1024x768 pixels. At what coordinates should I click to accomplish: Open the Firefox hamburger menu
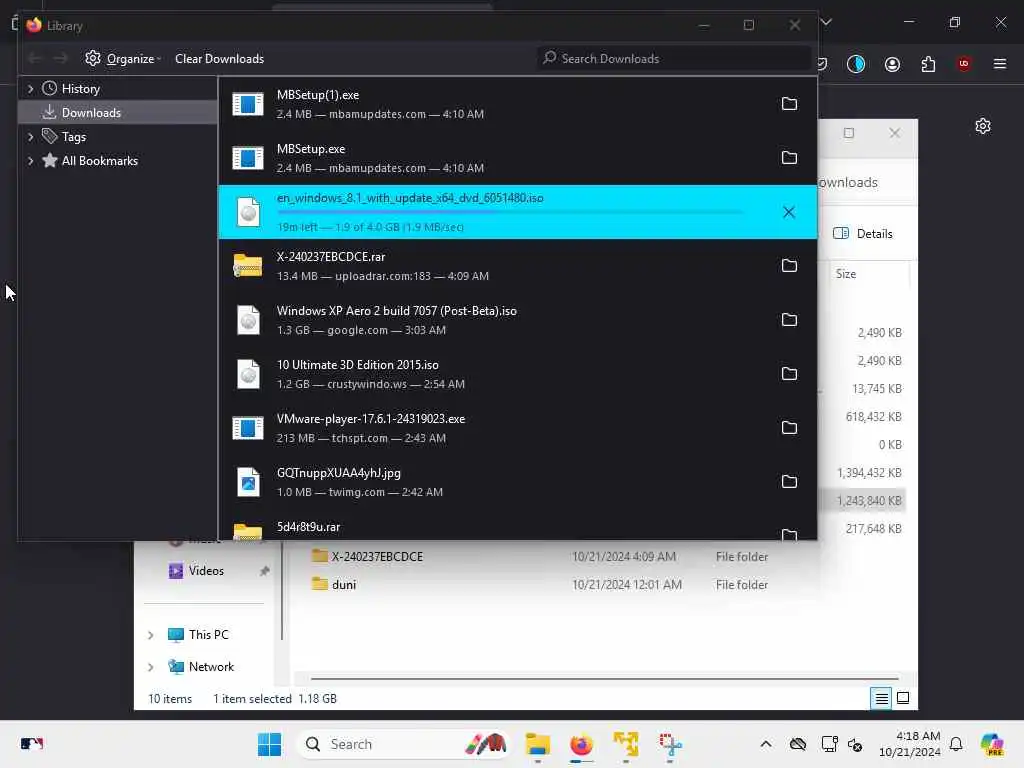(x=1000, y=63)
